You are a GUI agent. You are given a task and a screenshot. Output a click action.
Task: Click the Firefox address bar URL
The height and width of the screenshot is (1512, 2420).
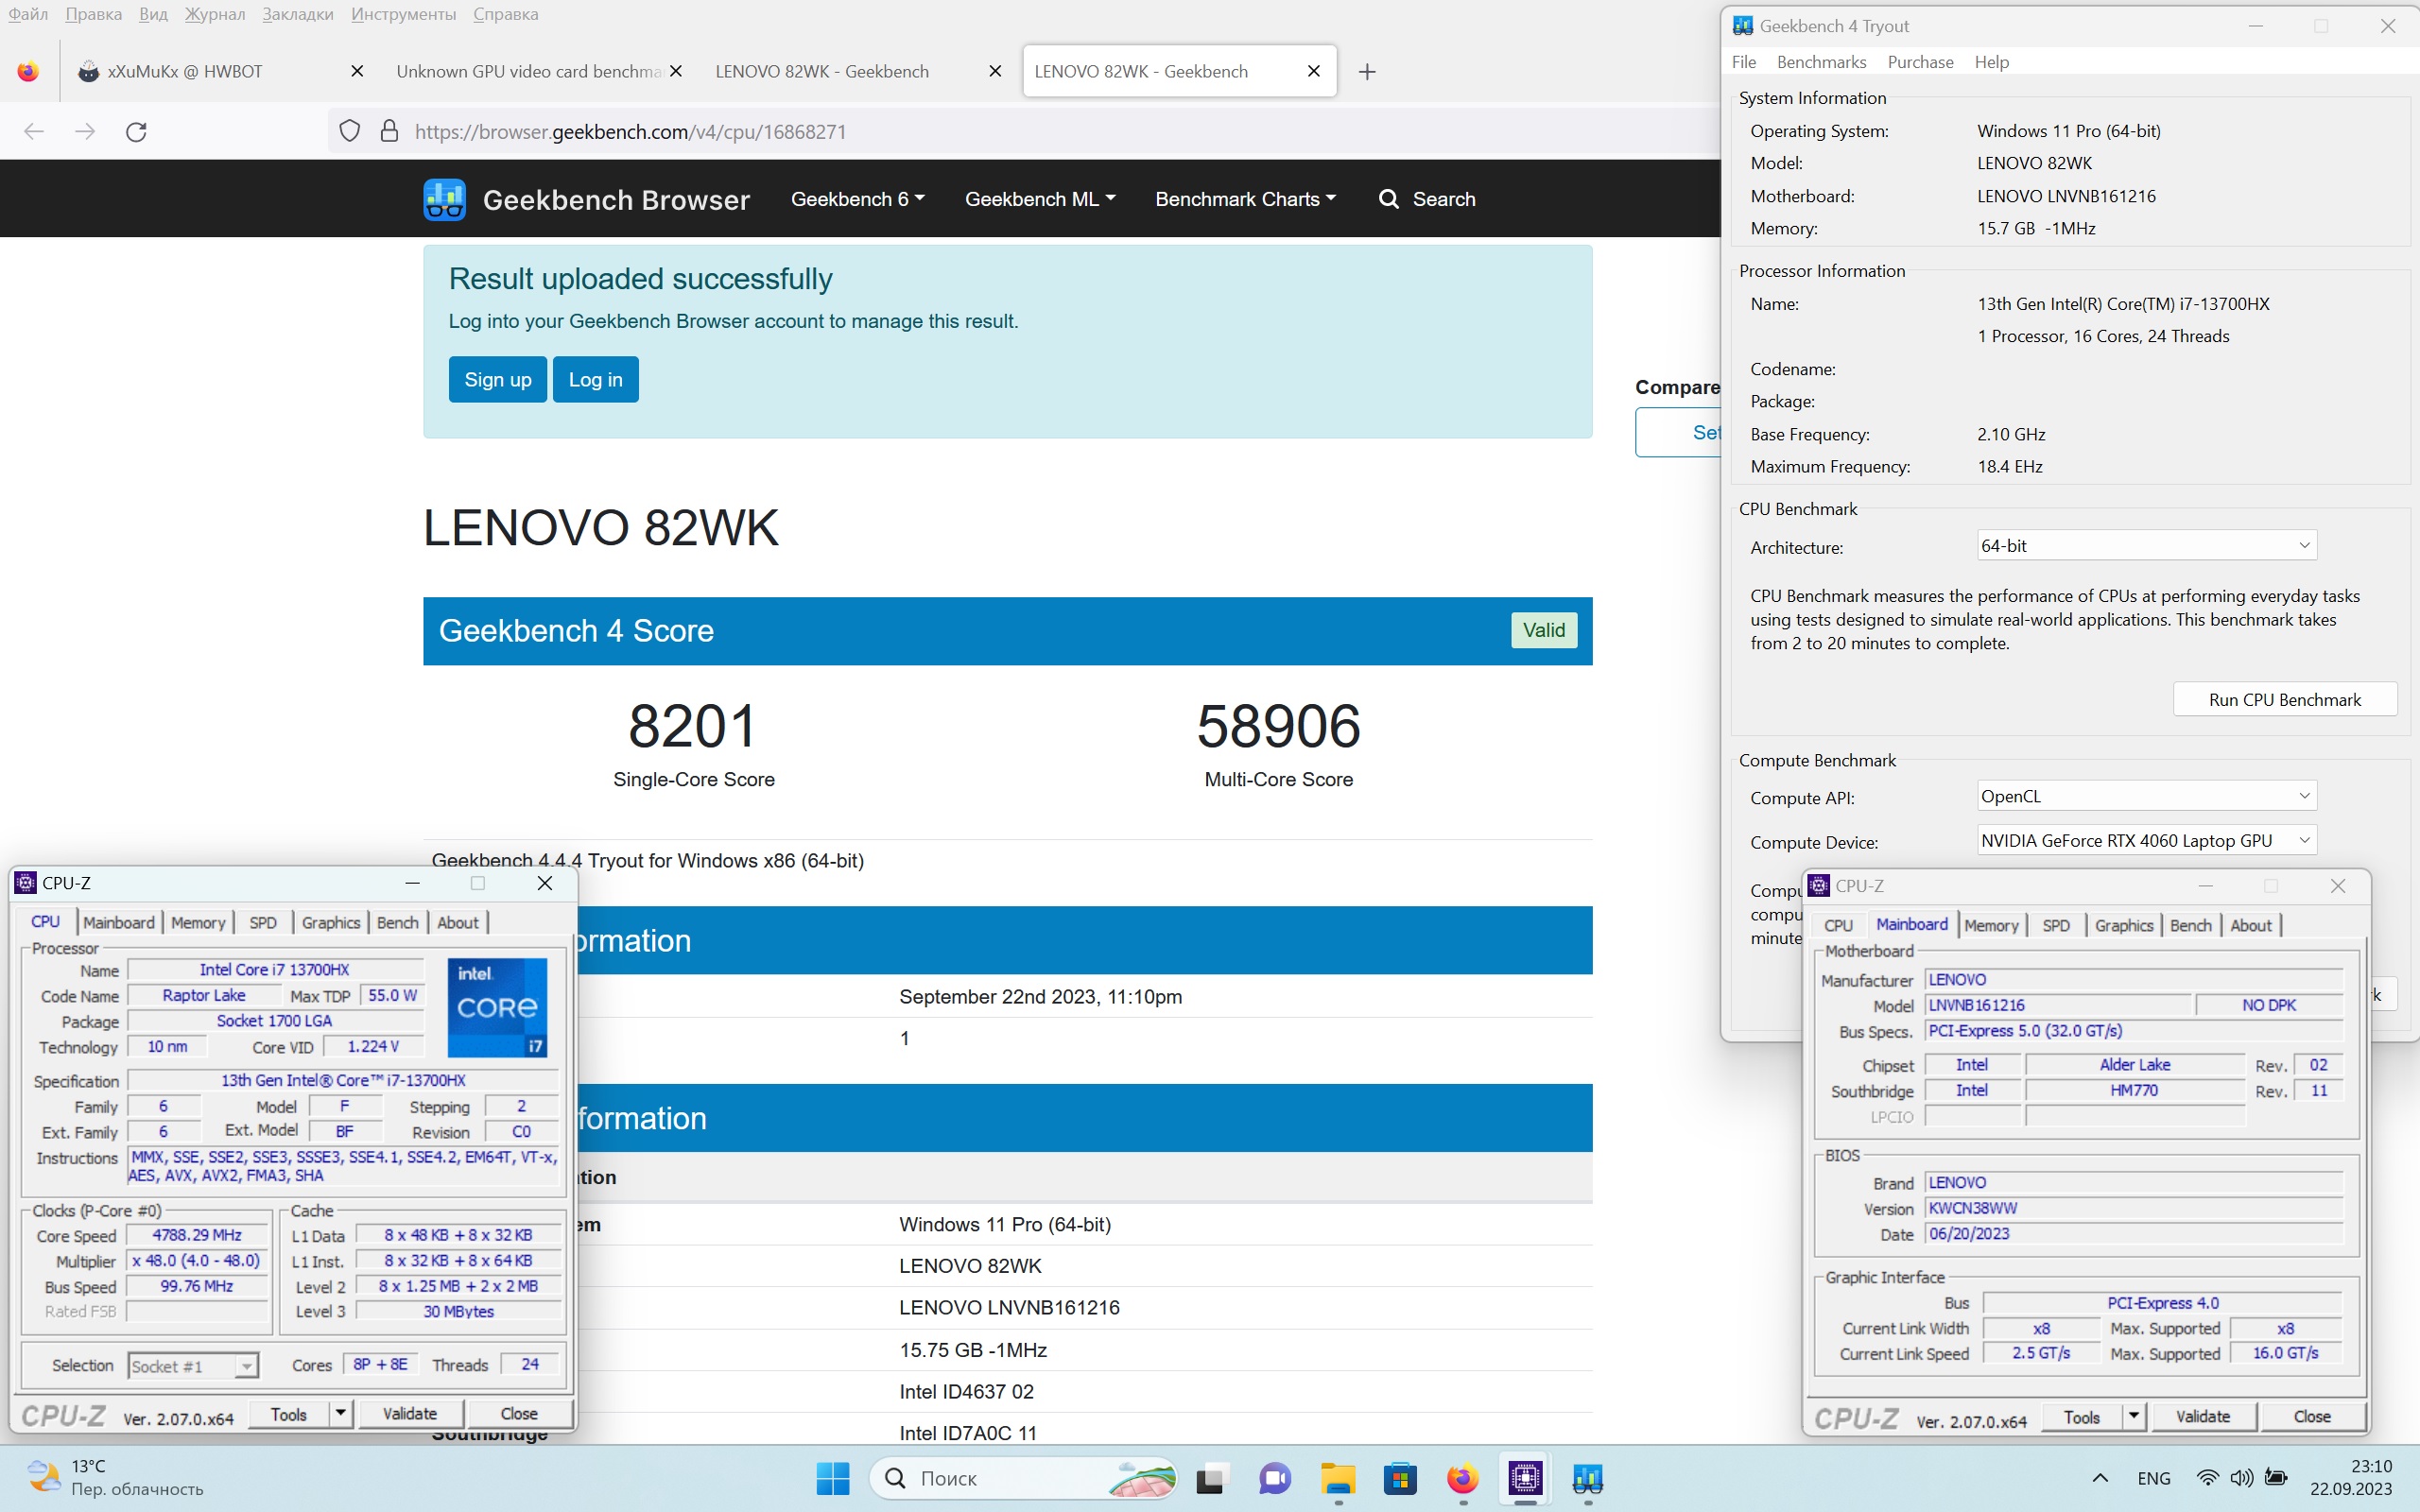(630, 131)
